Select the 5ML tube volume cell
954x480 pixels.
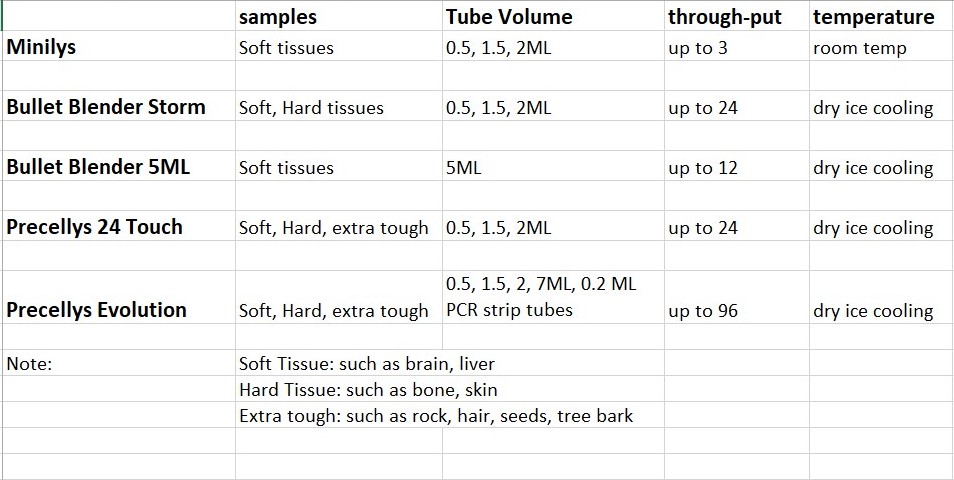click(x=464, y=168)
